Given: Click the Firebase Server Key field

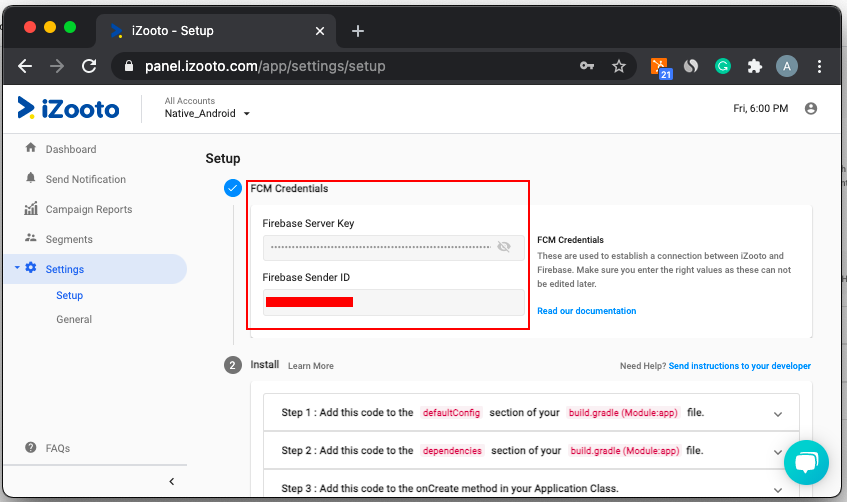Looking at the screenshot, I should 393,247.
